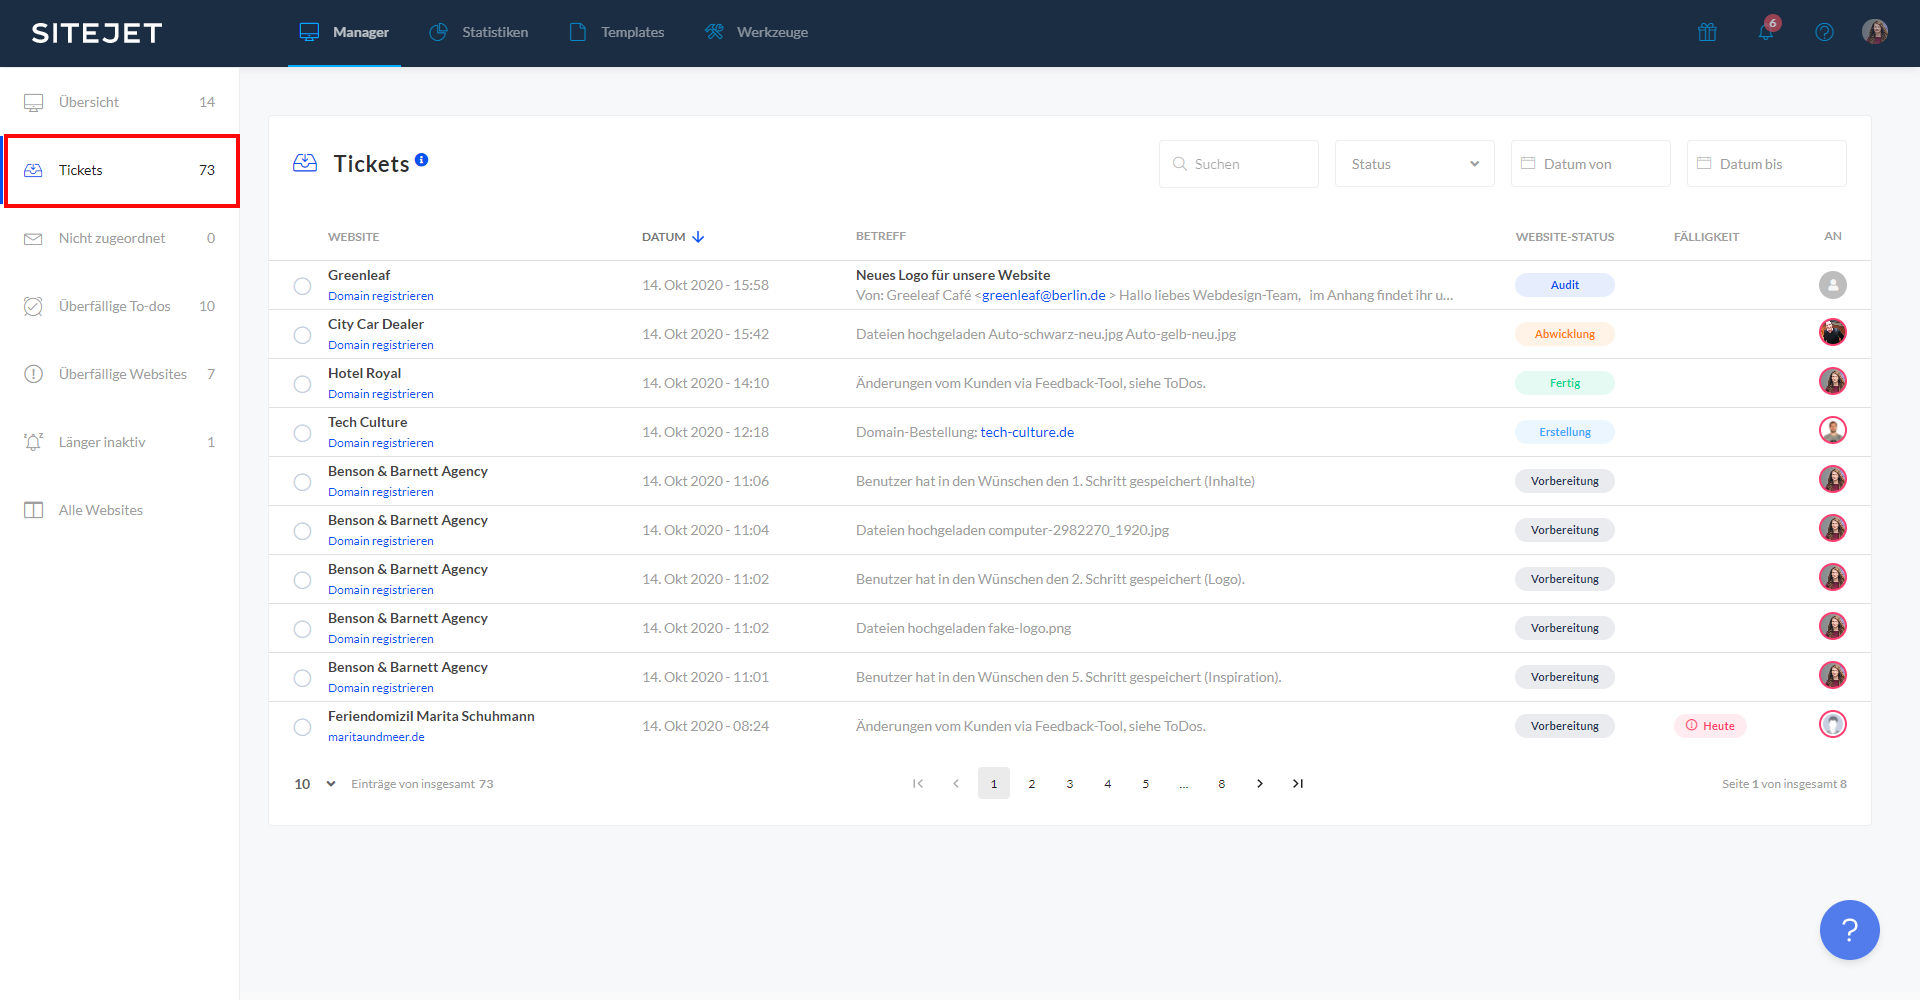Click Domain registrieren under Hotel Royal
1920x1000 pixels.
(x=381, y=394)
